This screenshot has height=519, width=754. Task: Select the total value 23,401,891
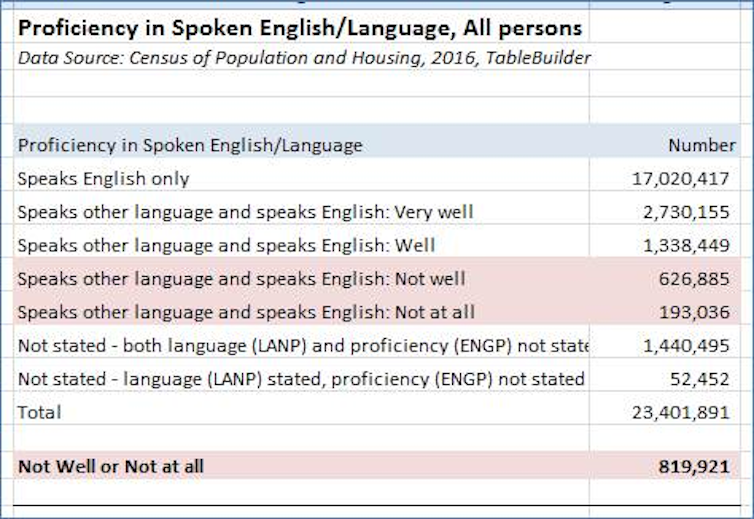coord(682,412)
